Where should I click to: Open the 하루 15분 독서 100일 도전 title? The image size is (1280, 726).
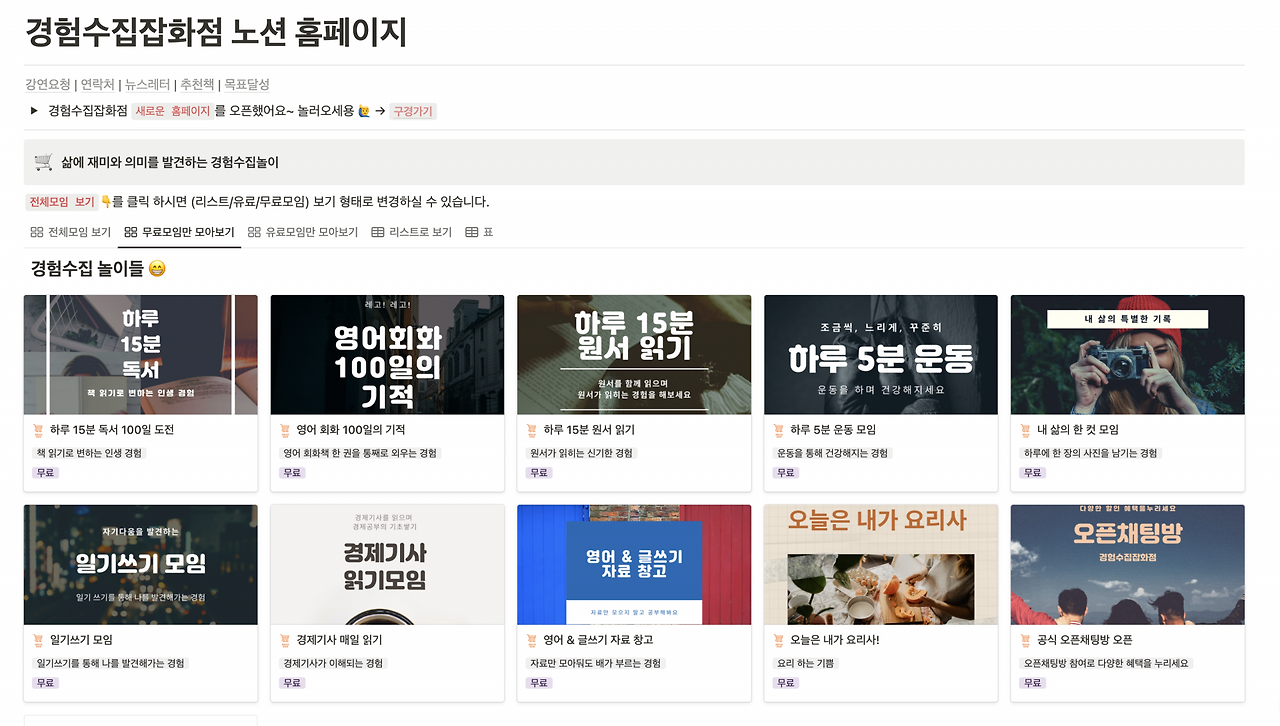click(x=112, y=430)
